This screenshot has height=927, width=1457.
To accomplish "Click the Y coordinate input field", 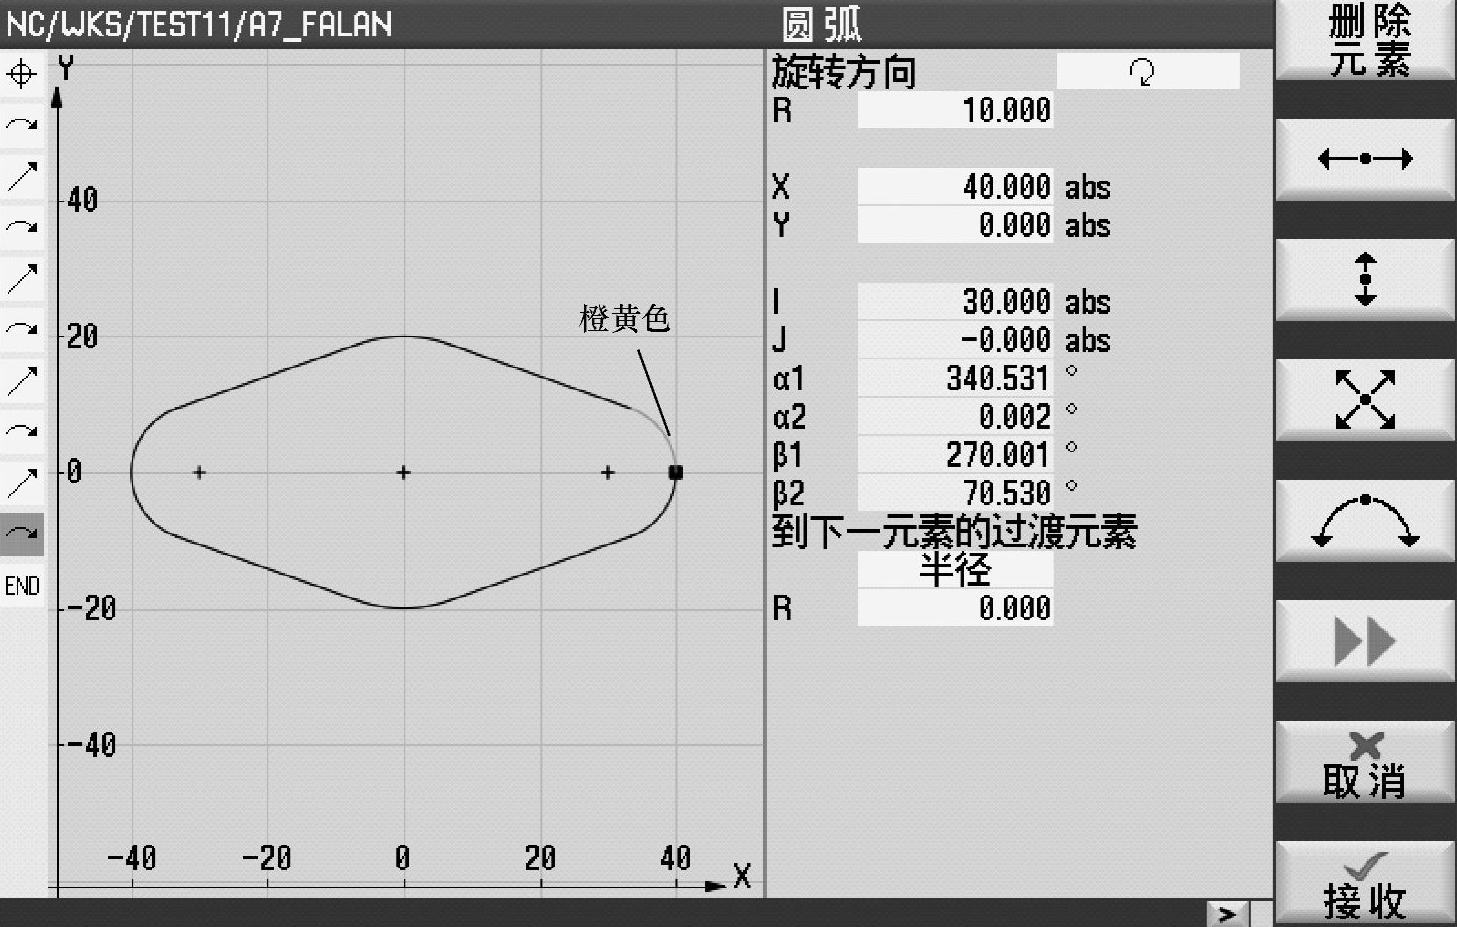I will (955, 225).
